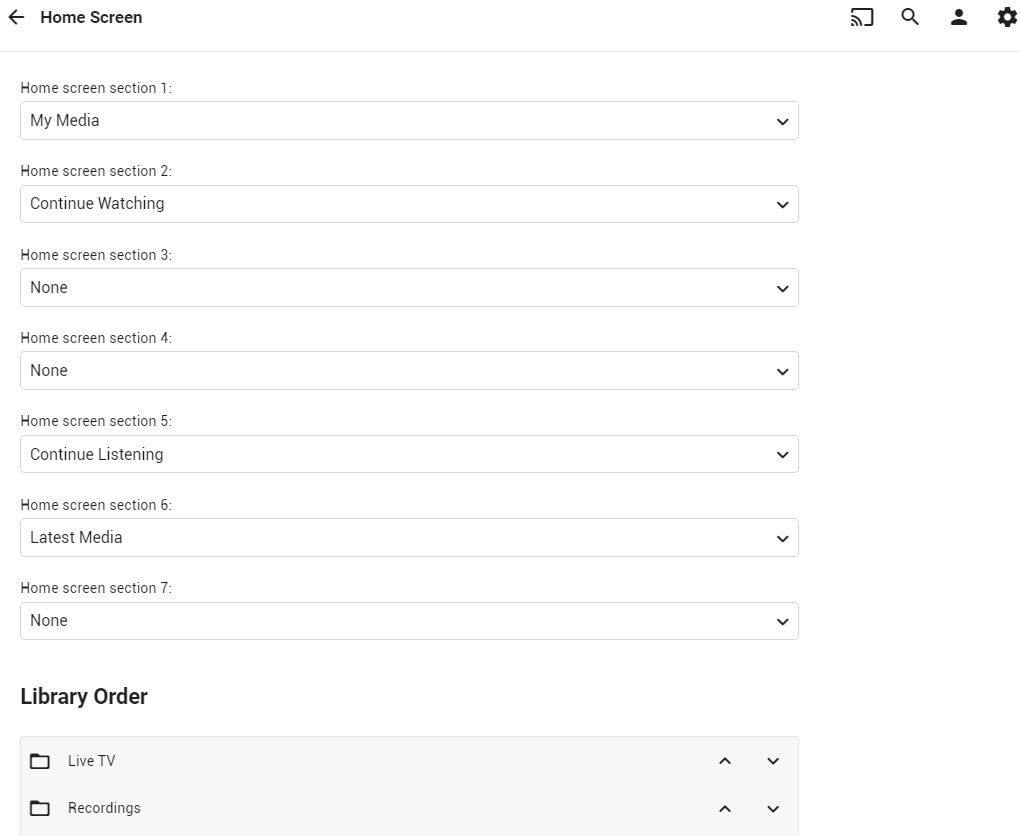This screenshot has height=836, width=1020.
Task: Expand Home screen section 3 dropdown
Action: point(409,288)
